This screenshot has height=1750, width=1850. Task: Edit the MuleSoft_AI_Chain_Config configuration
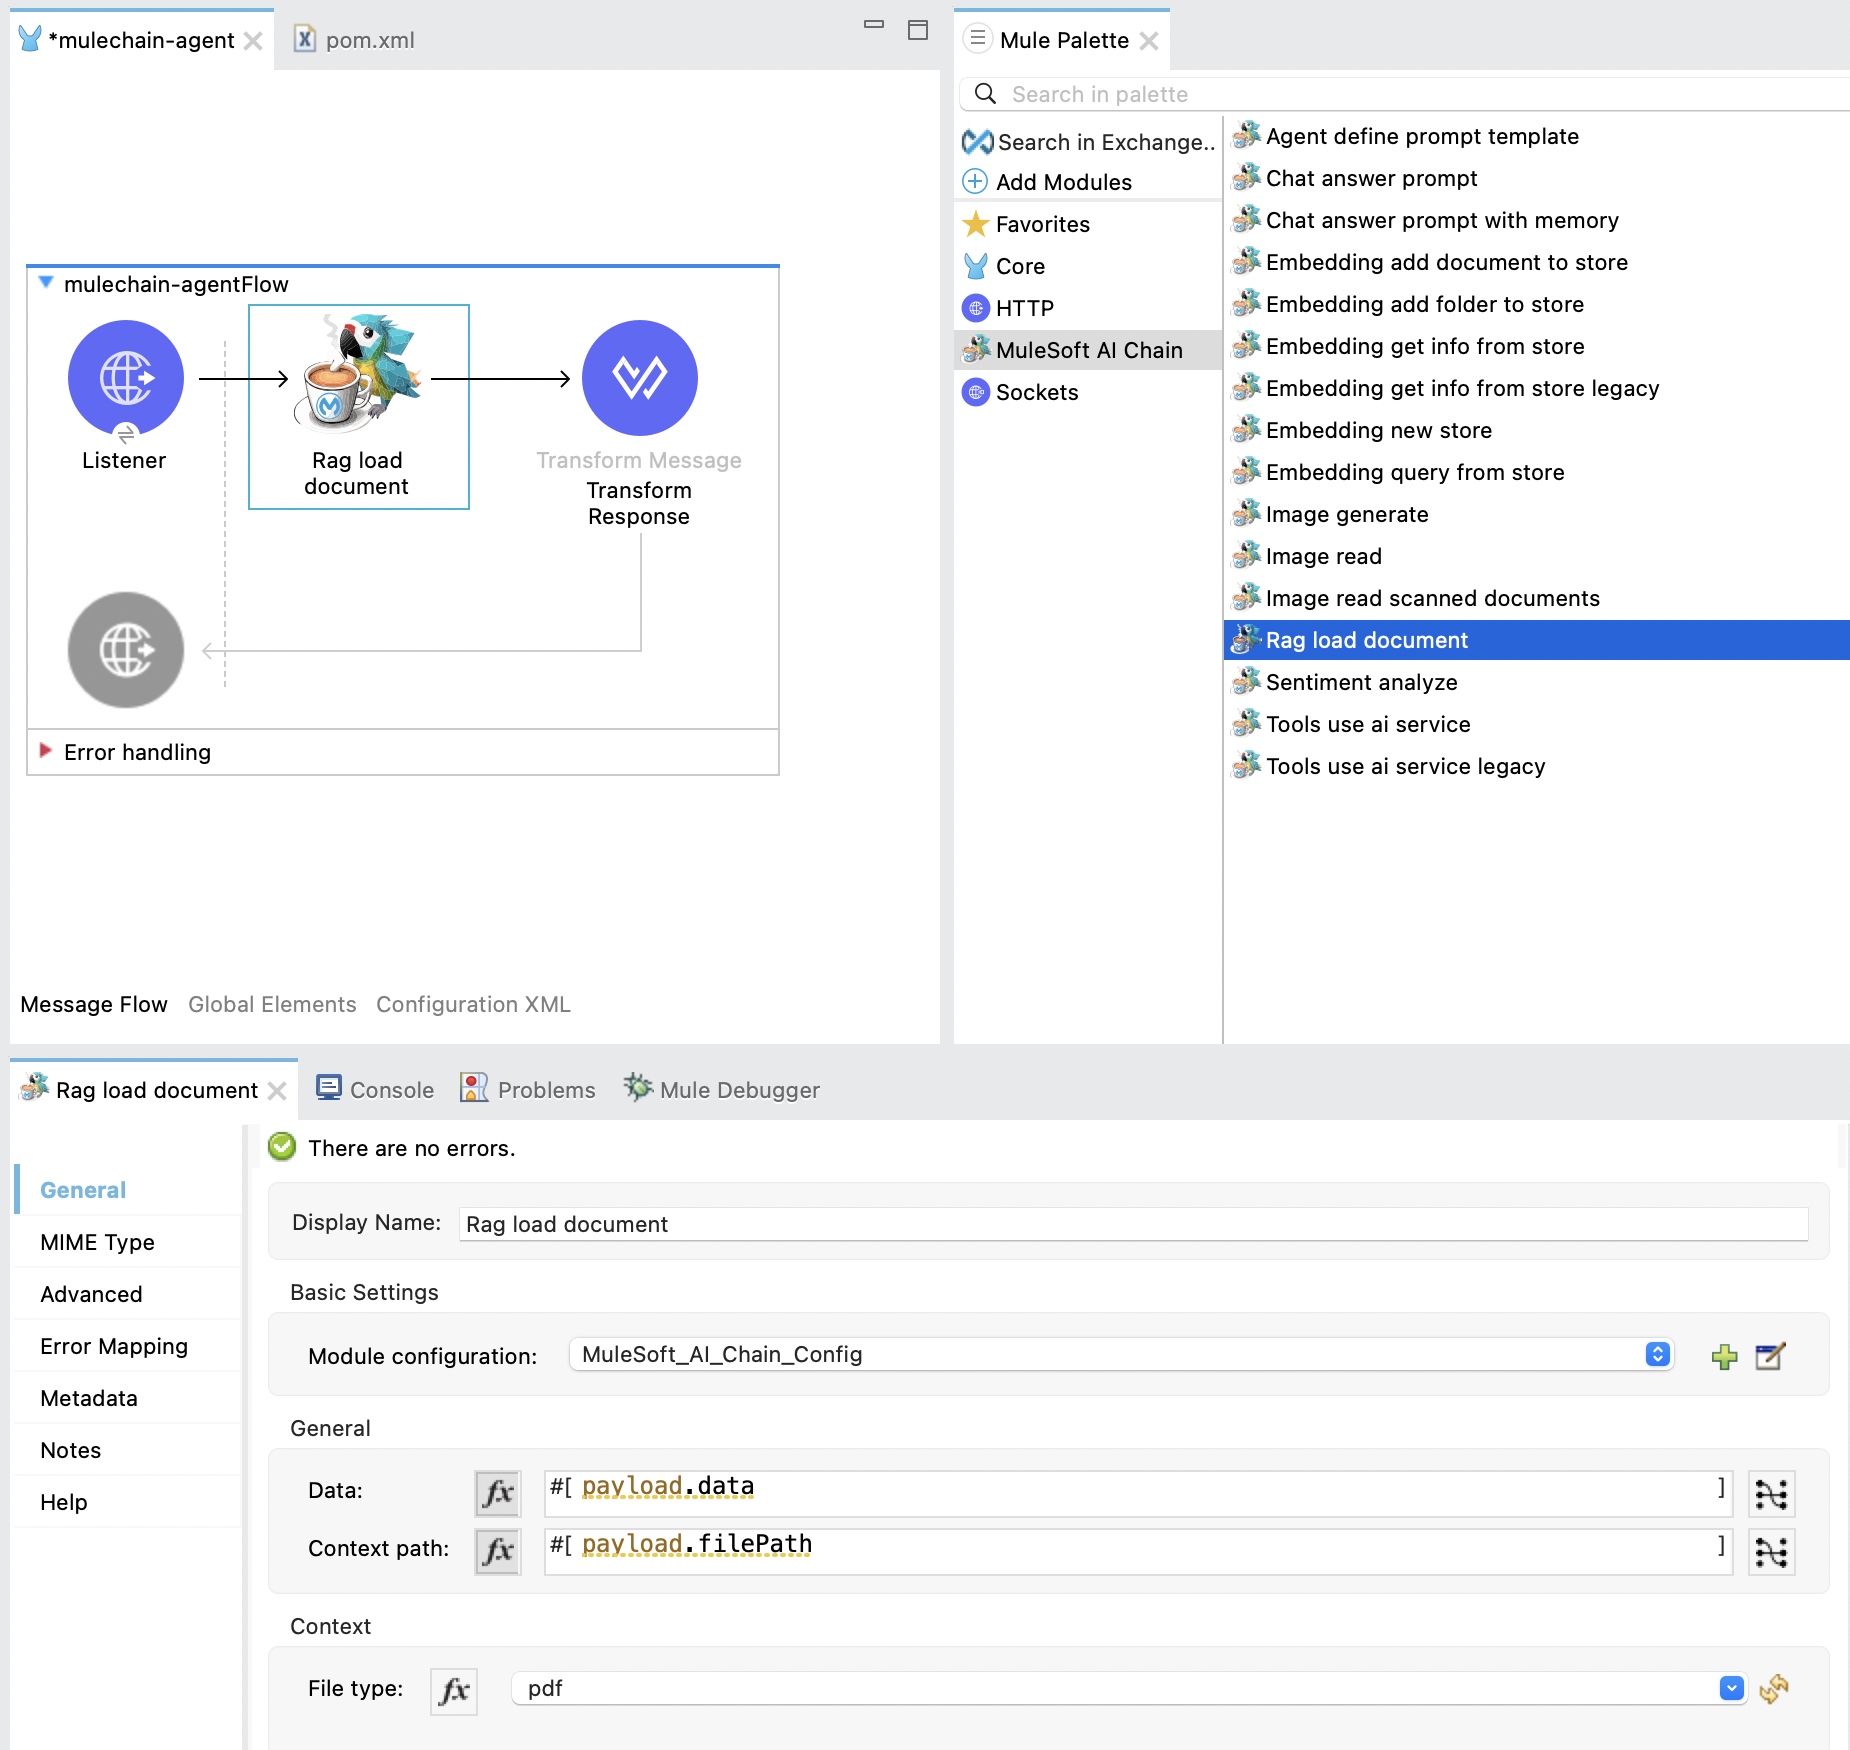(x=1770, y=1356)
